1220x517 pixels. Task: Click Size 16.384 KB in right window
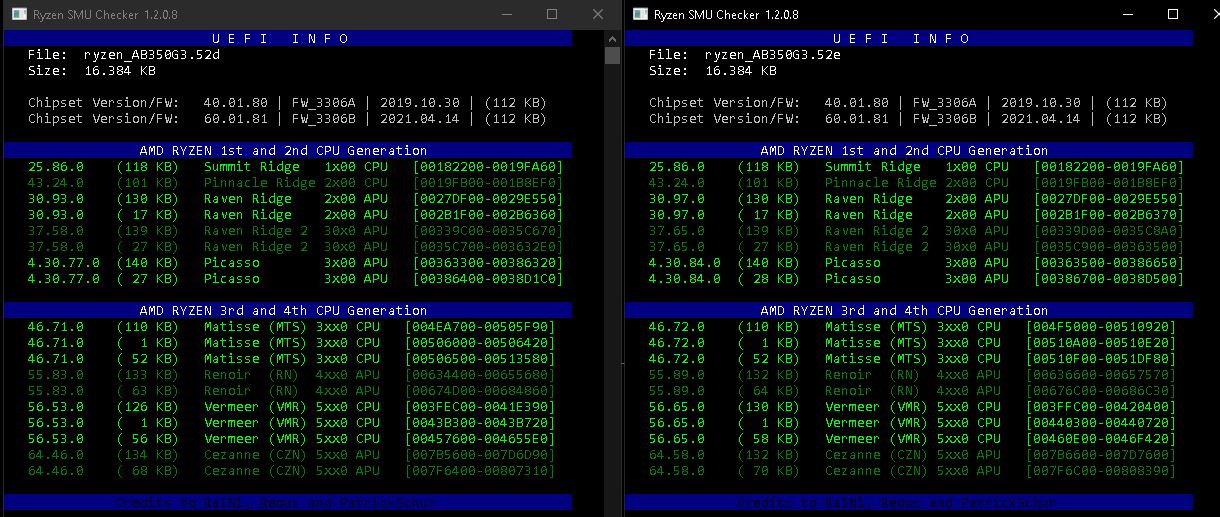pyautogui.click(x=713, y=71)
